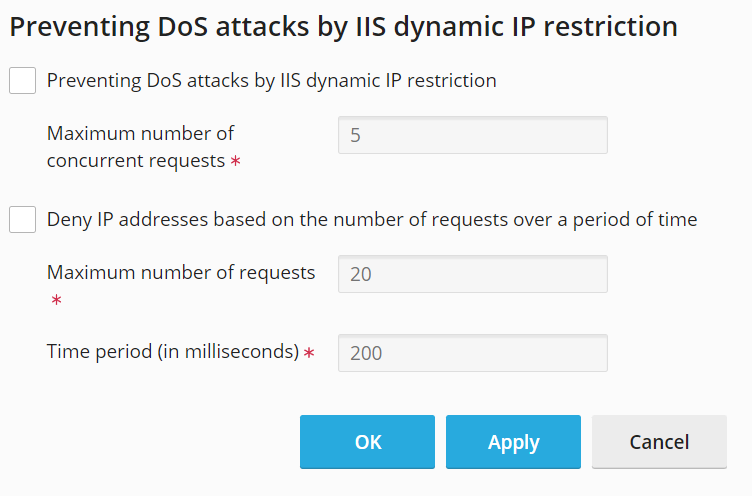The image size is (752, 496).
Task: Click the 'Time period (in milliseconds)' label
Action: pos(173,351)
